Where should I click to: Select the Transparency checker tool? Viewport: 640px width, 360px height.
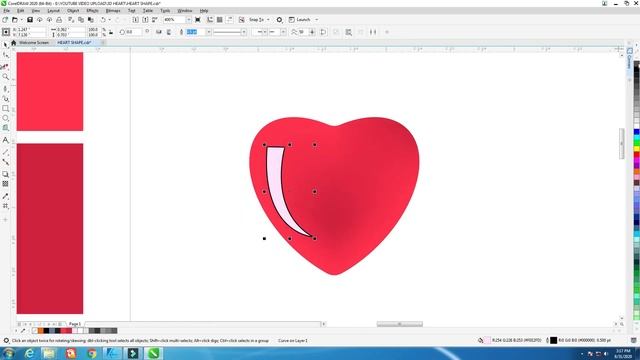(x=5, y=184)
